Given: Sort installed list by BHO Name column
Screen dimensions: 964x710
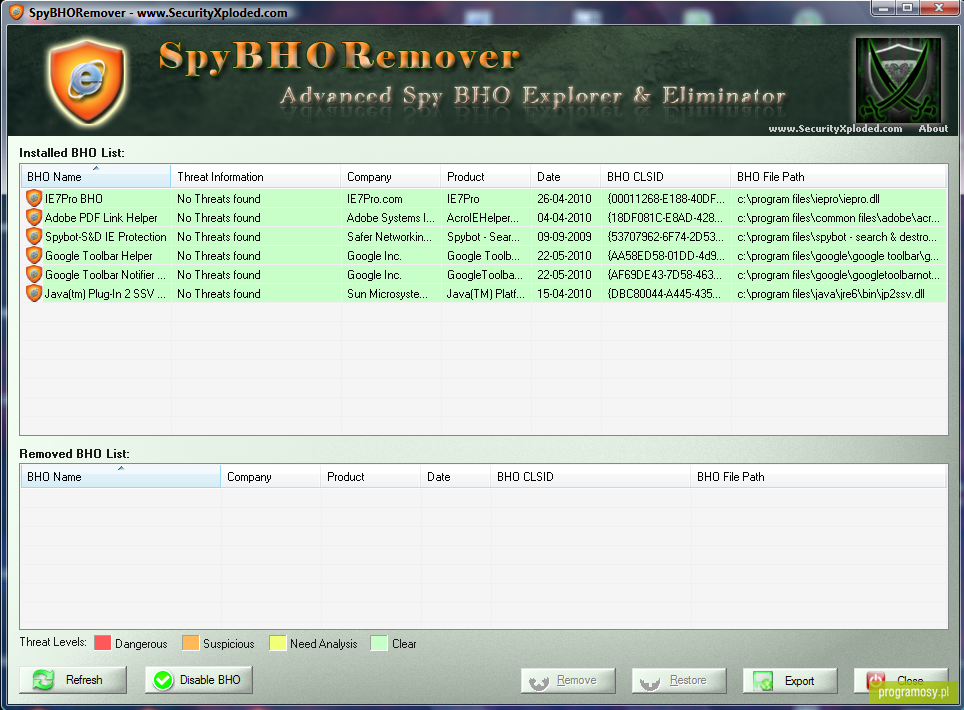Looking at the screenshot, I should (x=96, y=176).
